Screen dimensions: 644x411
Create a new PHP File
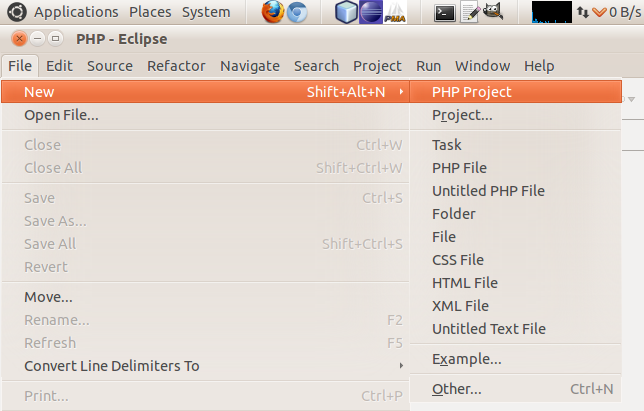(x=515, y=168)
